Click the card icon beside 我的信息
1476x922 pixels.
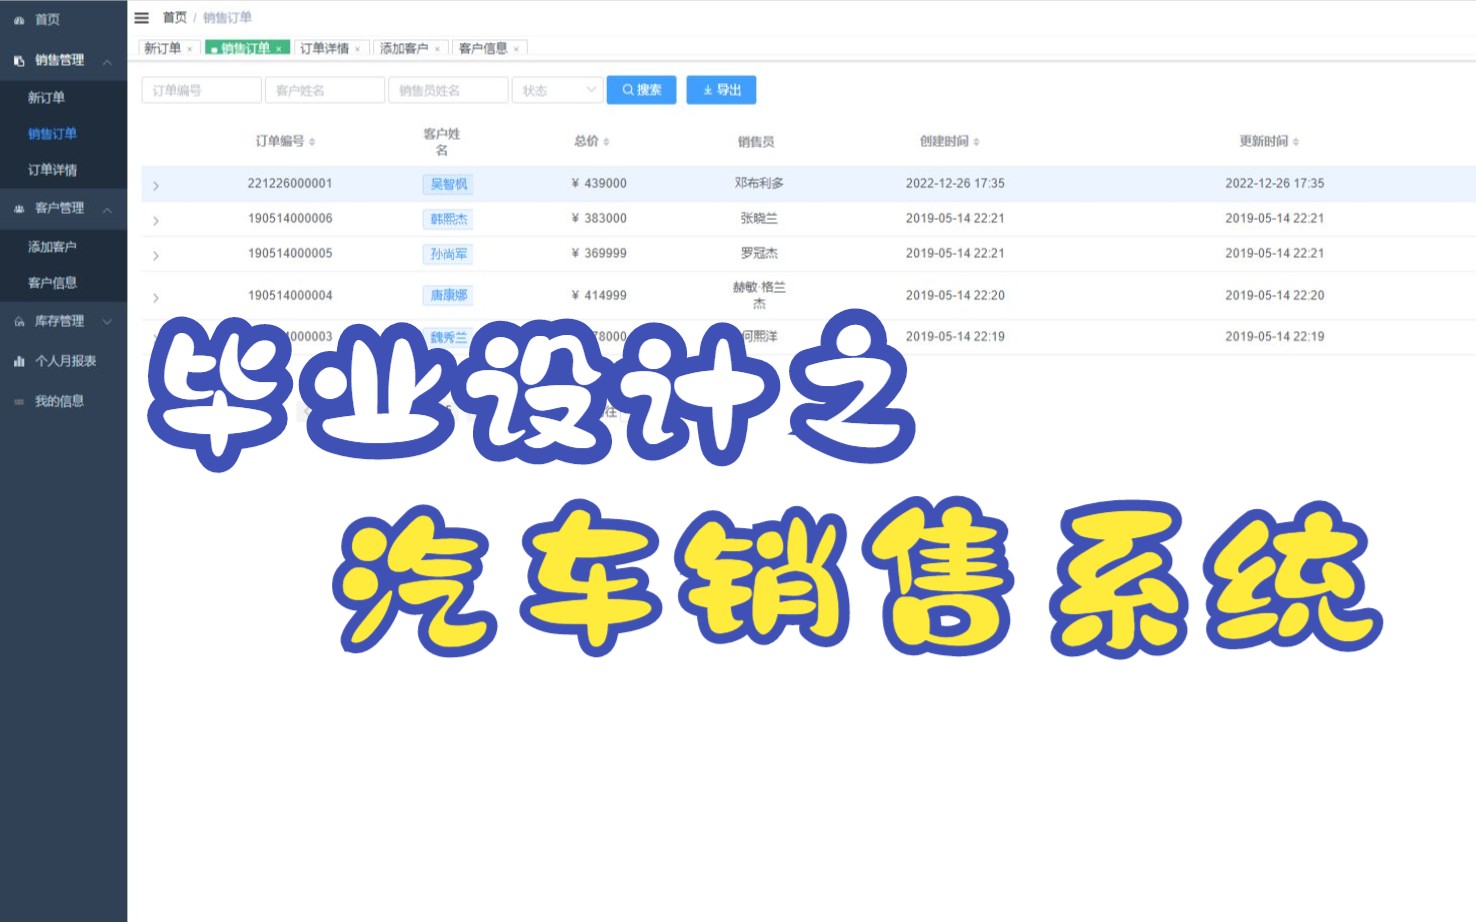pos(19,402)
